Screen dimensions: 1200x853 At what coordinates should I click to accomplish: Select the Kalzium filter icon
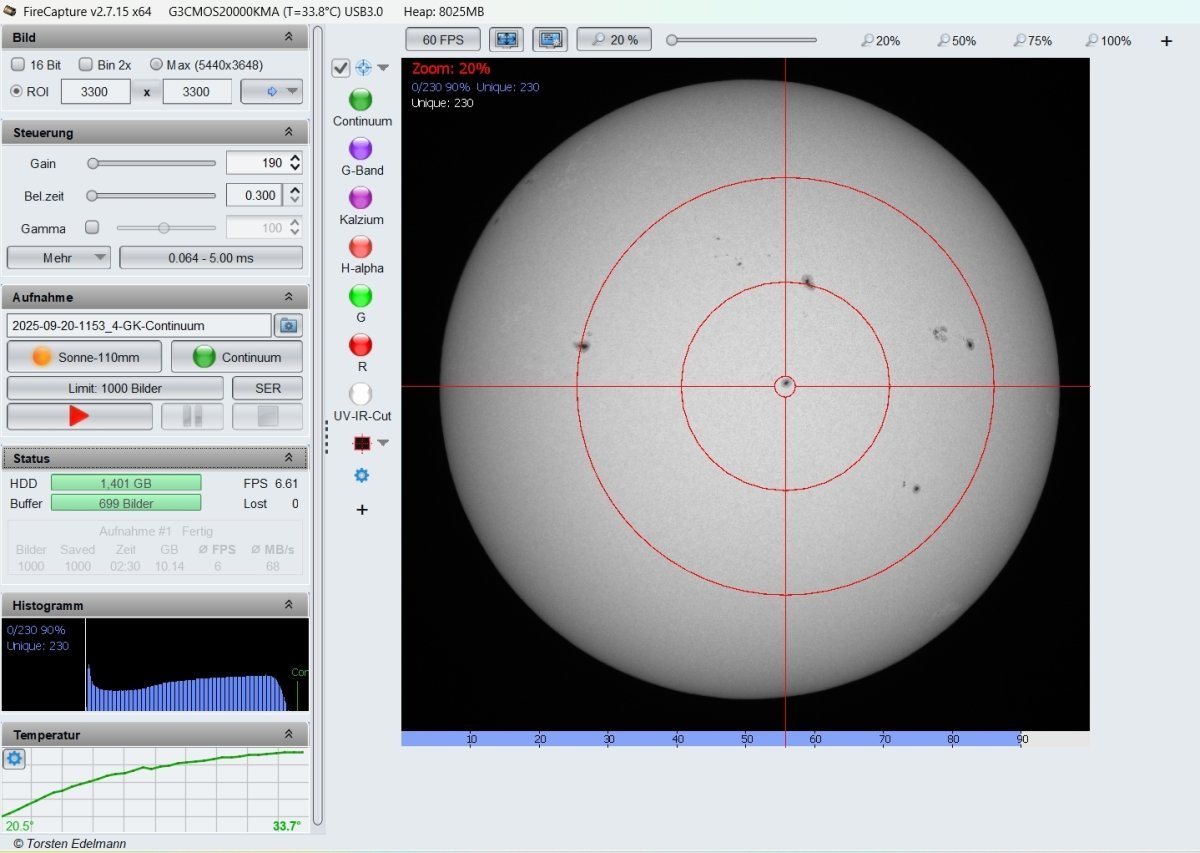361,197
